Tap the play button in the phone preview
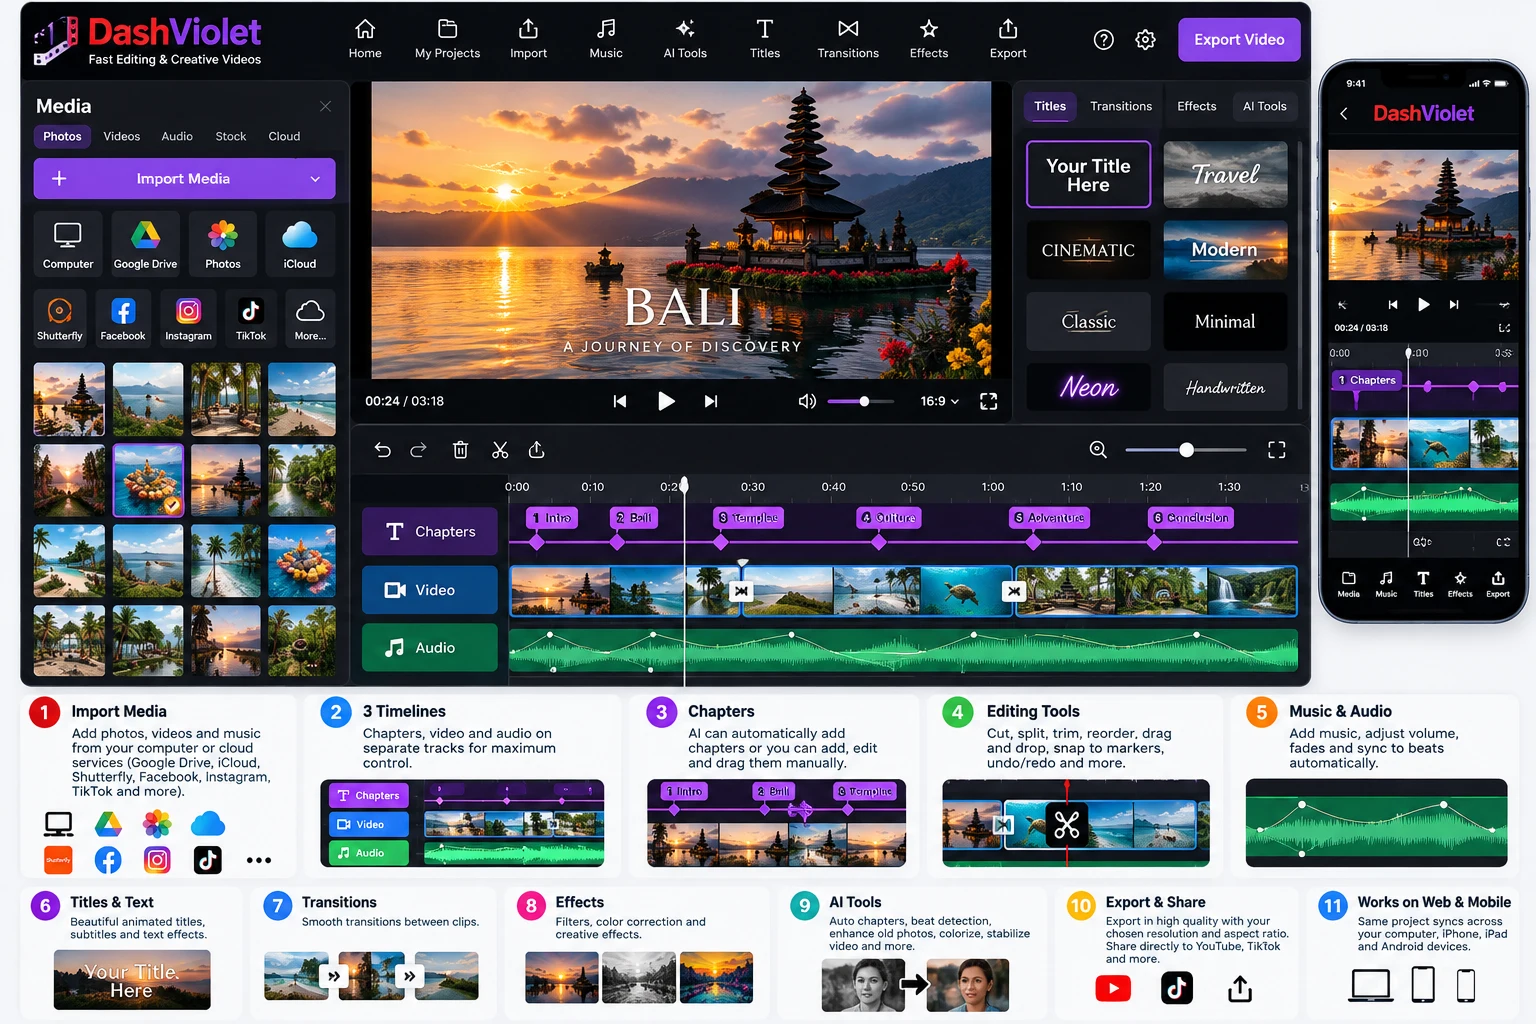Screen dimensions: 1536x1024 click(1424, 304)
